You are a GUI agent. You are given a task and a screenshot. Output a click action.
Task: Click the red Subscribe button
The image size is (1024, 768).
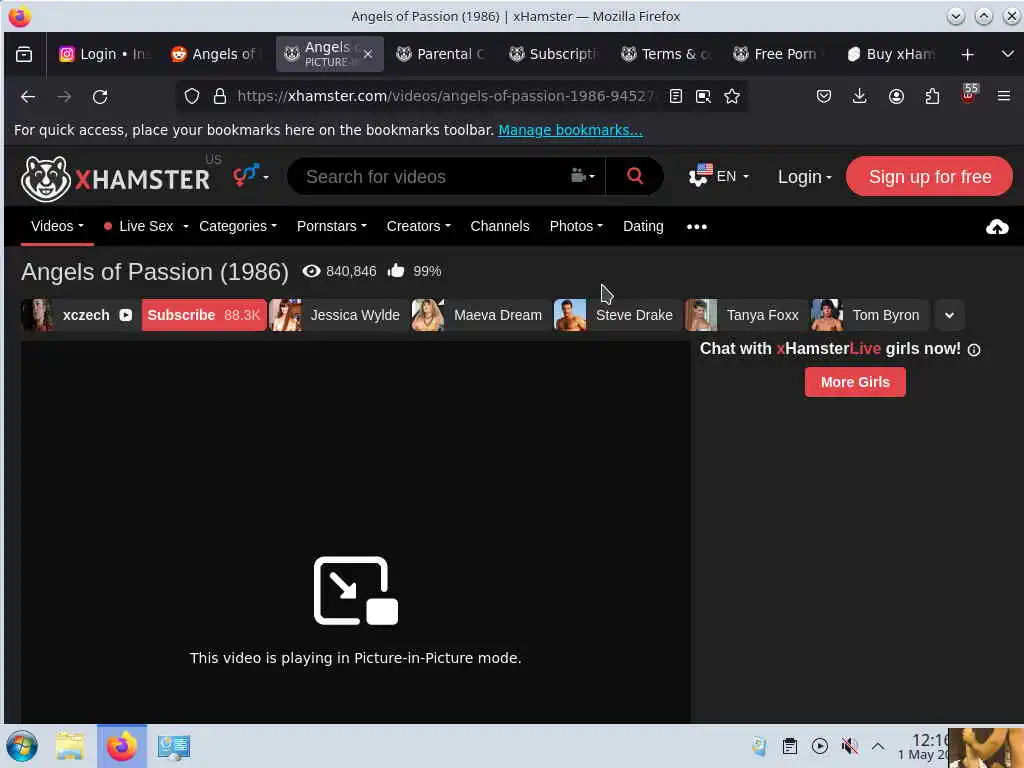204,315
